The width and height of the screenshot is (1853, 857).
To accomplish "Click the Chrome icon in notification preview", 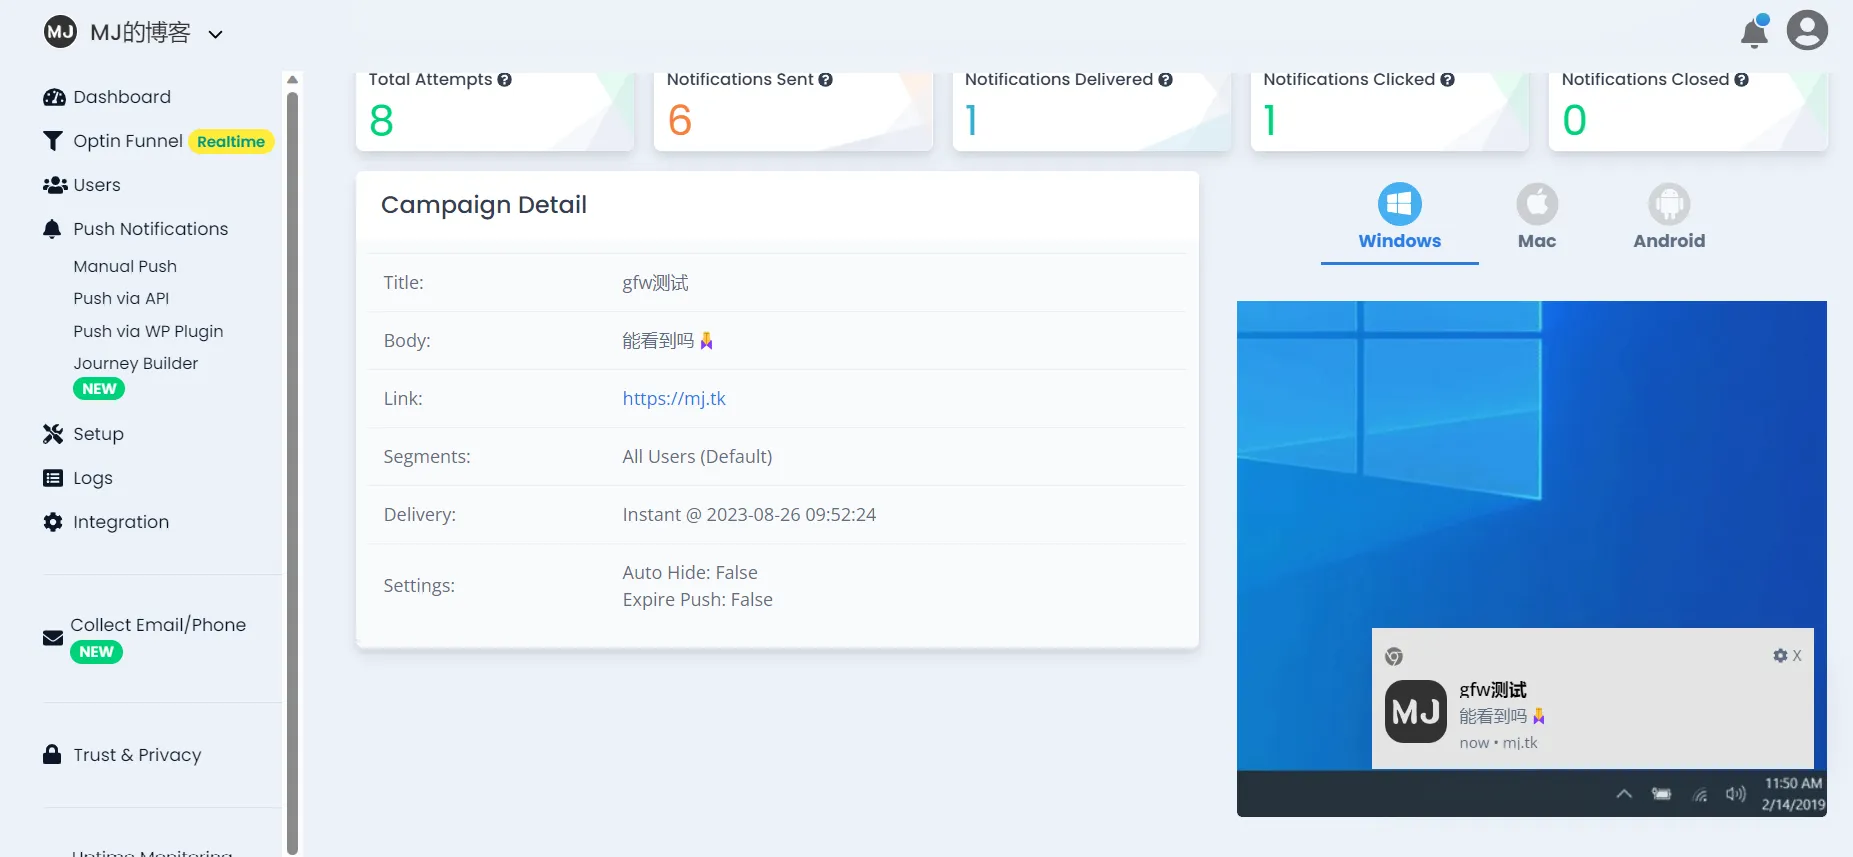I will (x=1394, y=657).
